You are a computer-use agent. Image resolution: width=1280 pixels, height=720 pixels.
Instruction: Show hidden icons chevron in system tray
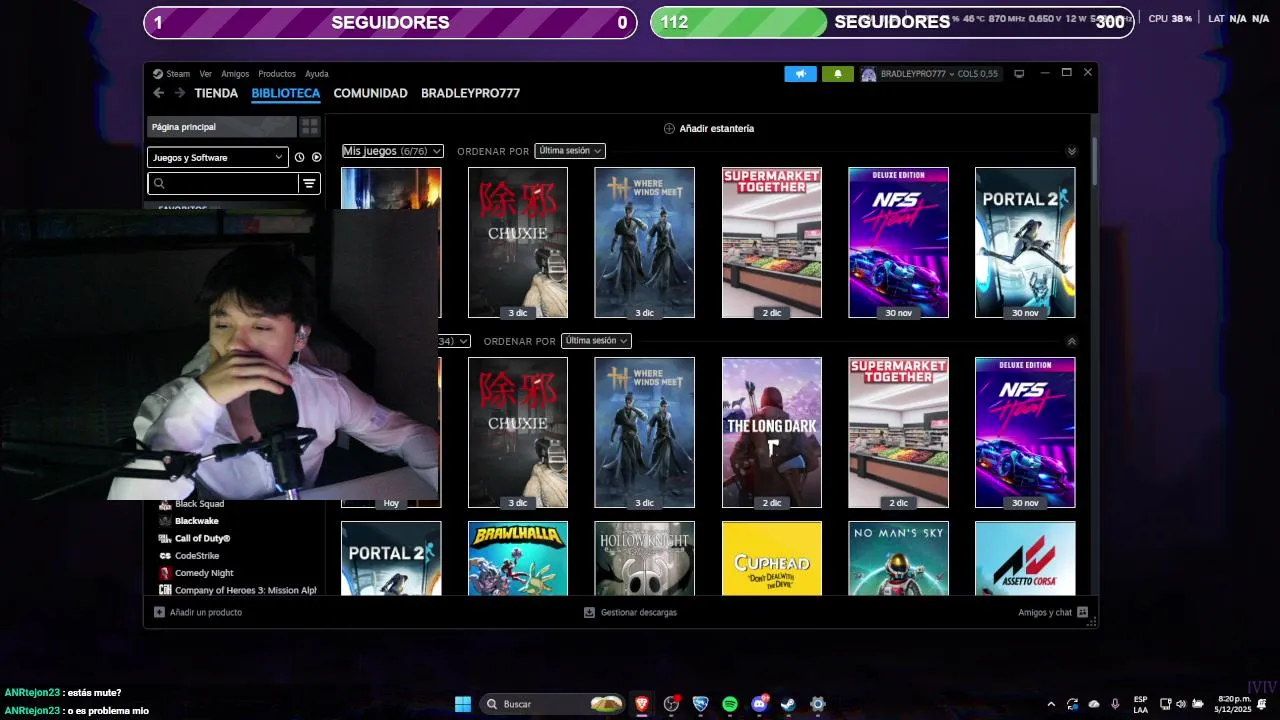tap(1051, 704)
